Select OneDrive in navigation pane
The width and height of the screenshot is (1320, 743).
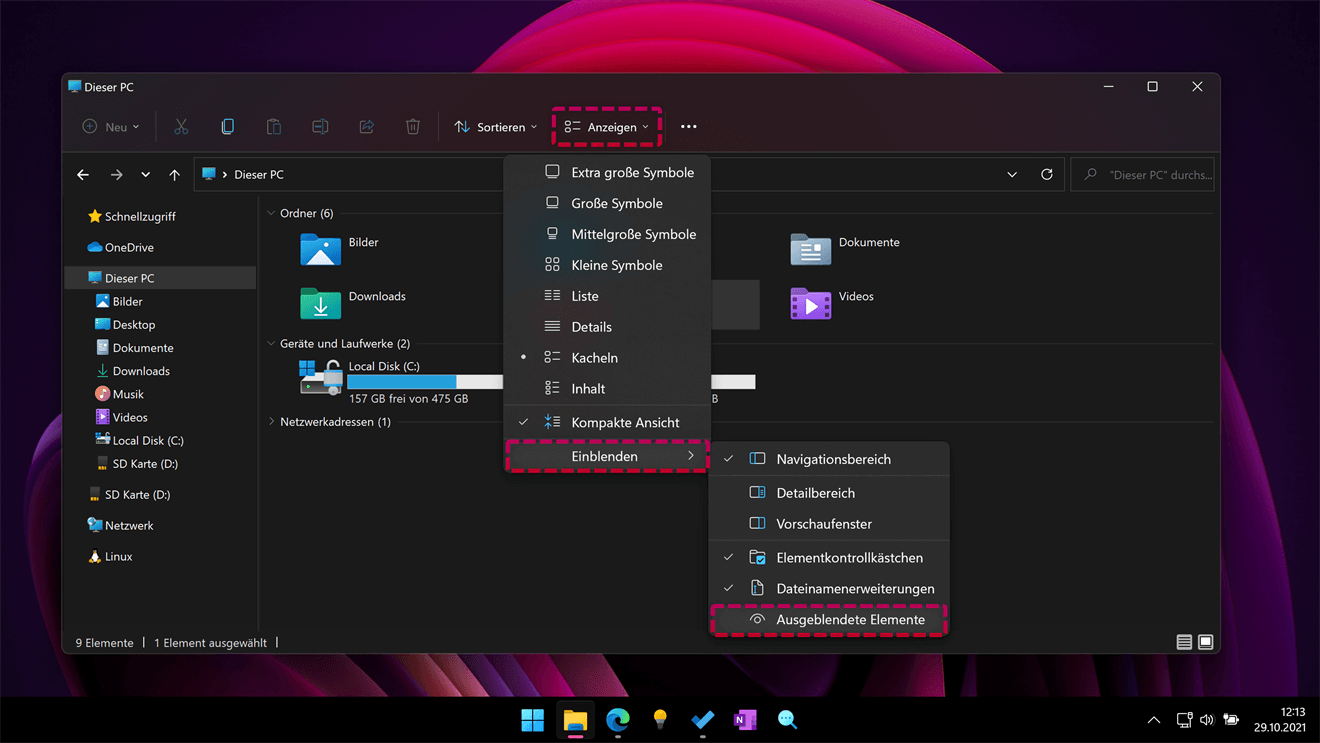click(128, 247)
